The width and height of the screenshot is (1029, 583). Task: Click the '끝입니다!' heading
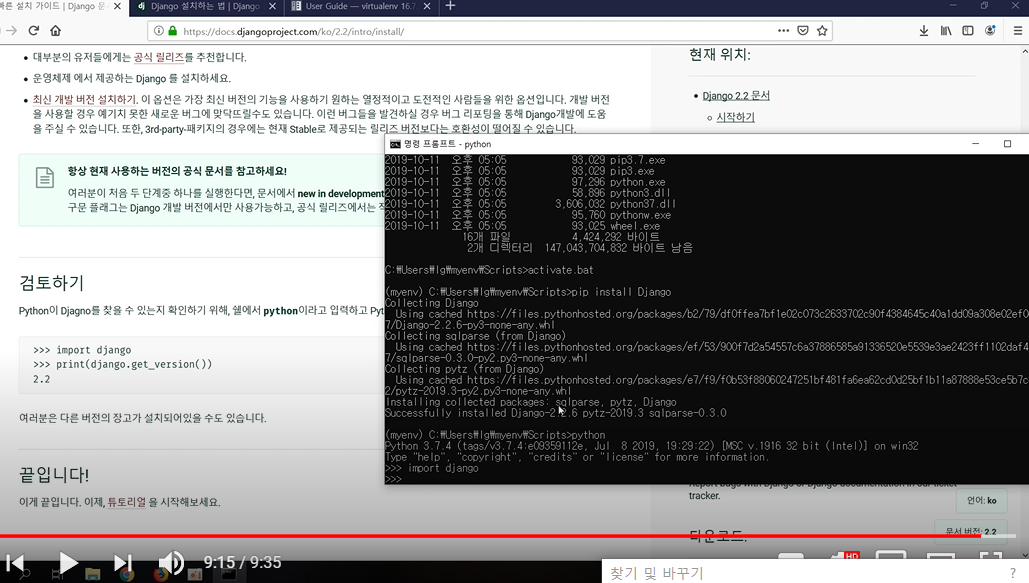(x=54, y=474)
